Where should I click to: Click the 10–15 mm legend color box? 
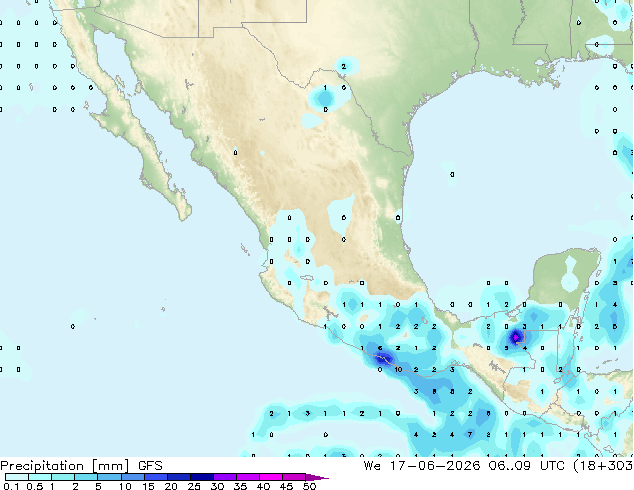pos(133,477)
